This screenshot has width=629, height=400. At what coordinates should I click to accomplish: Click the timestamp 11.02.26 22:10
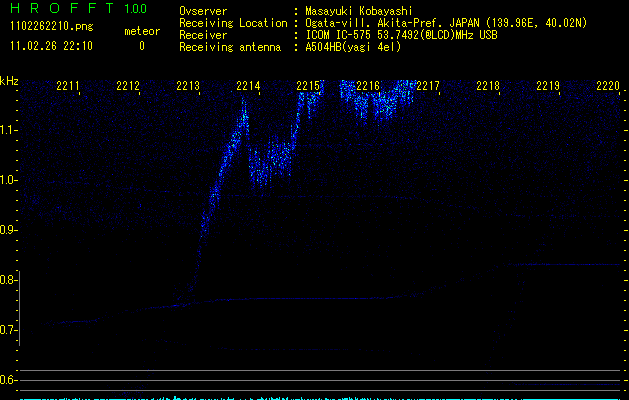[51, 46]
